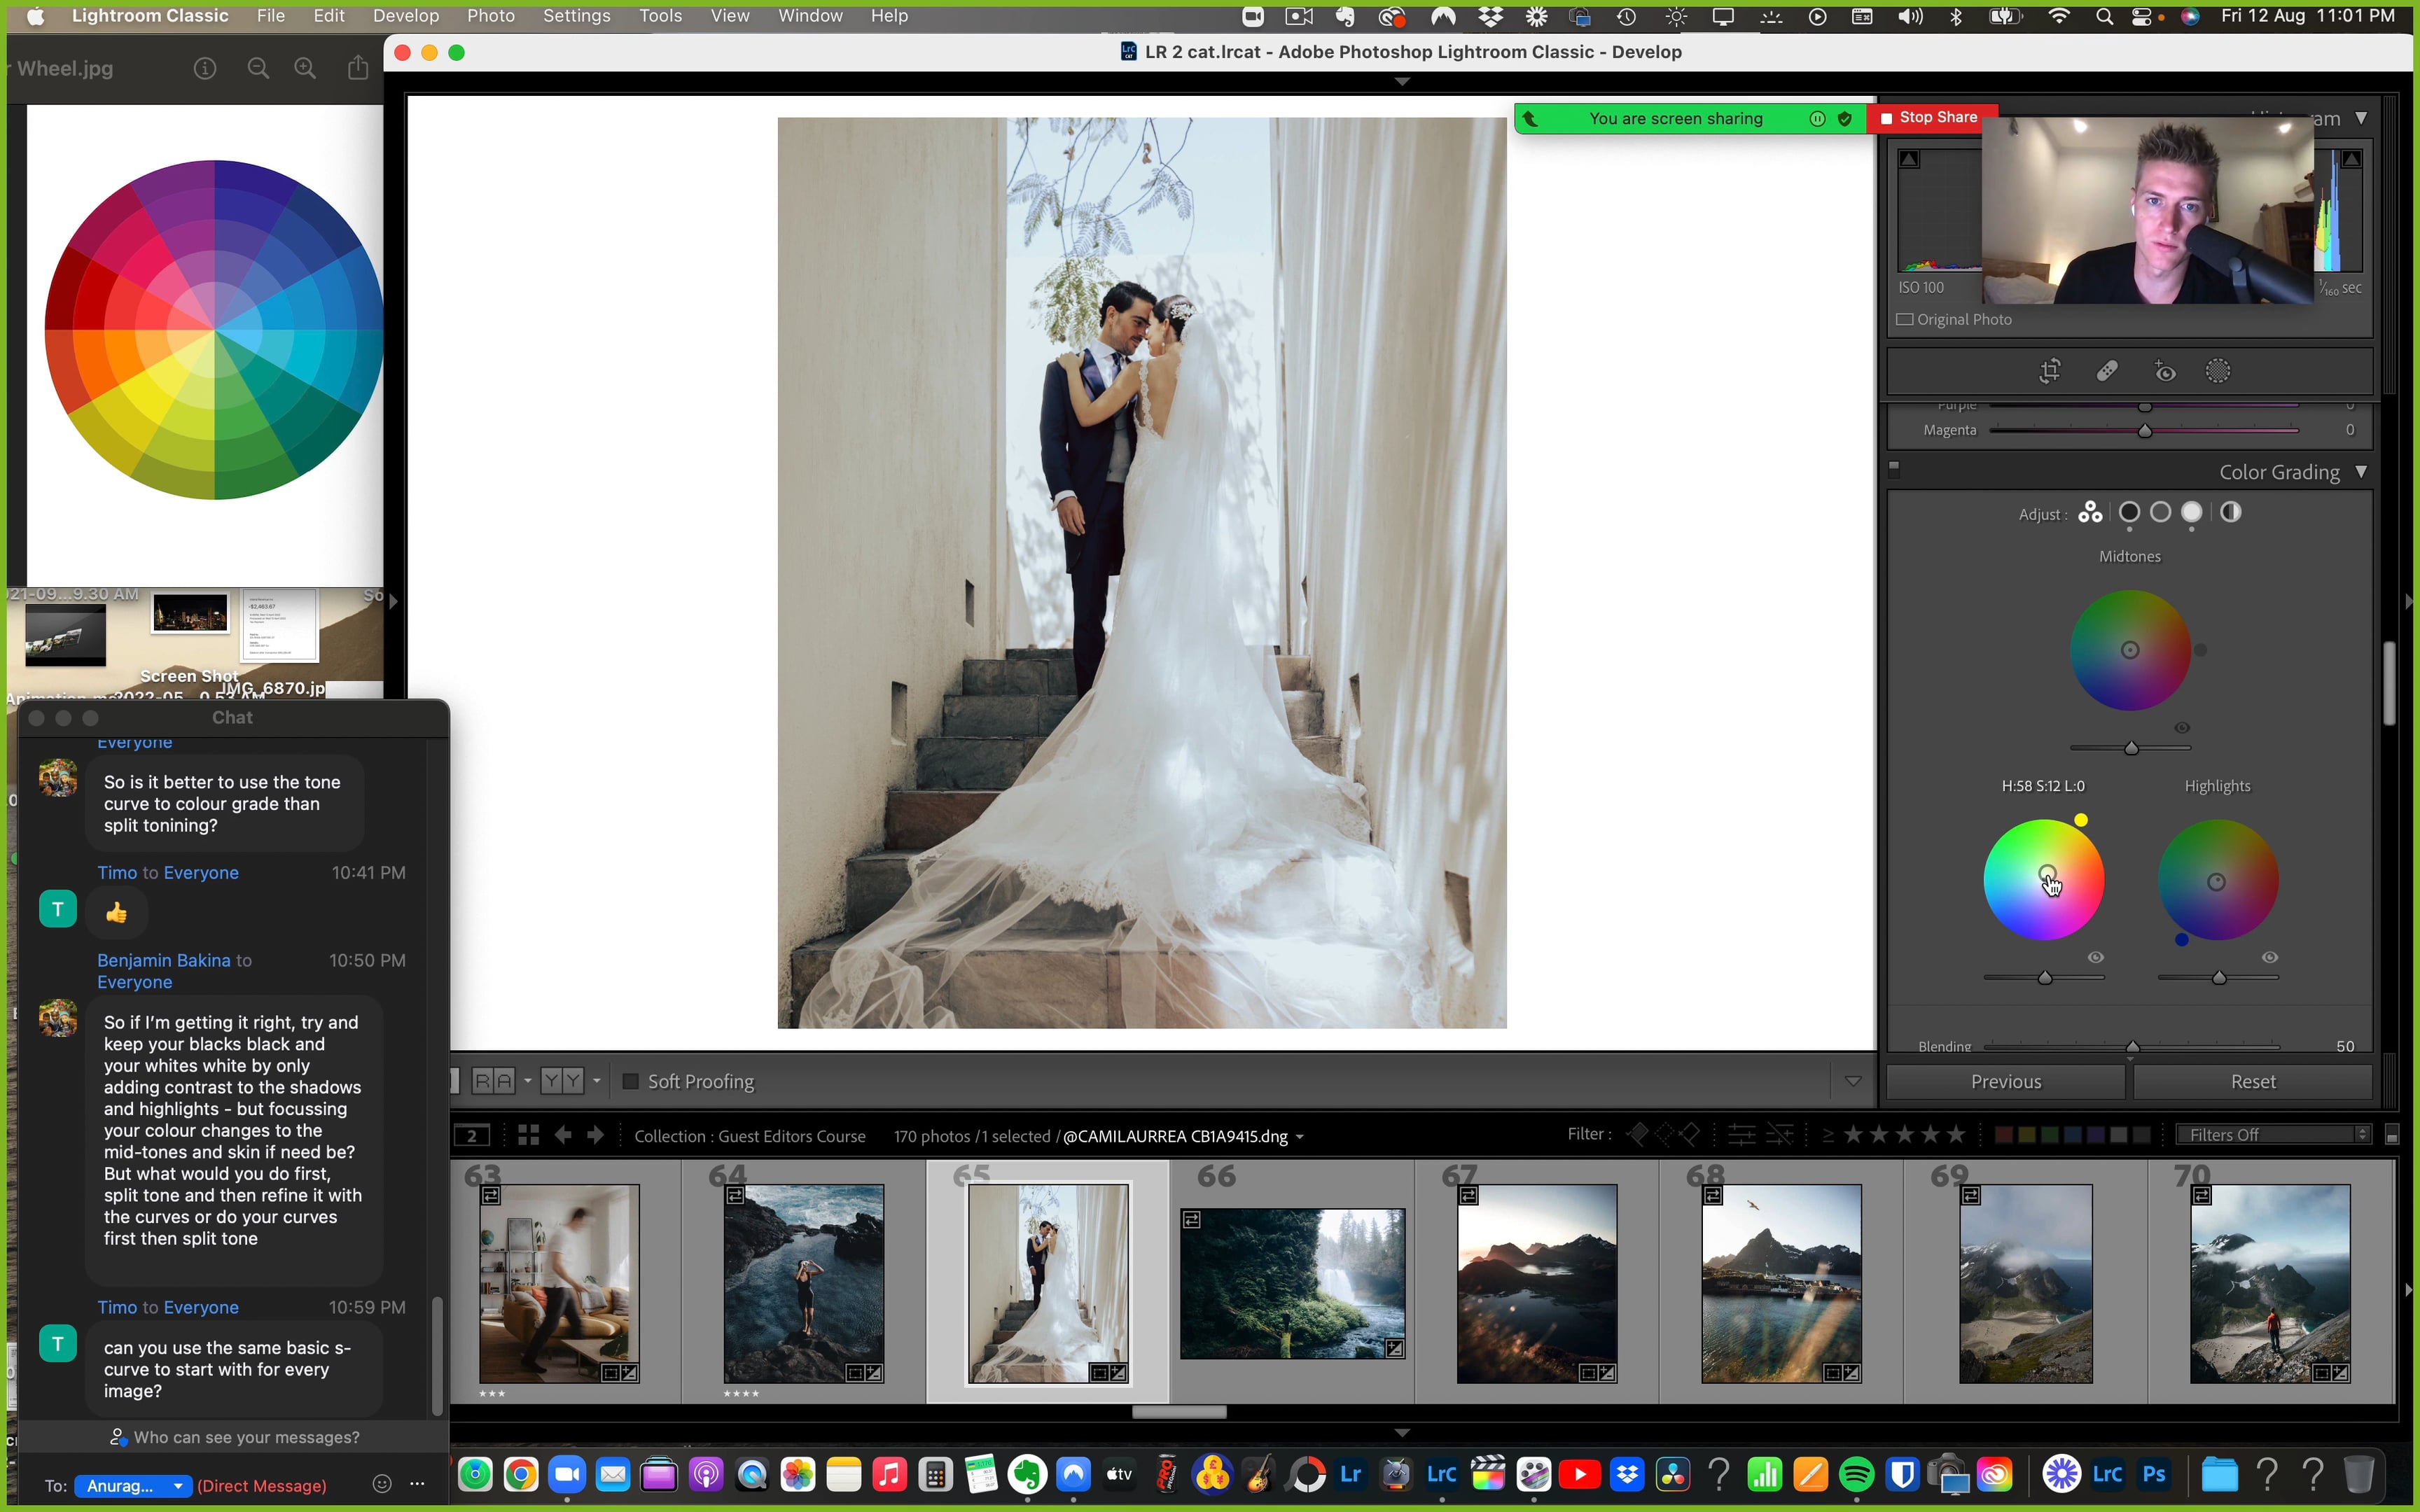
Task: Select the Healing (Spot Removal) tool
Action: click(x=2107, y=371)
